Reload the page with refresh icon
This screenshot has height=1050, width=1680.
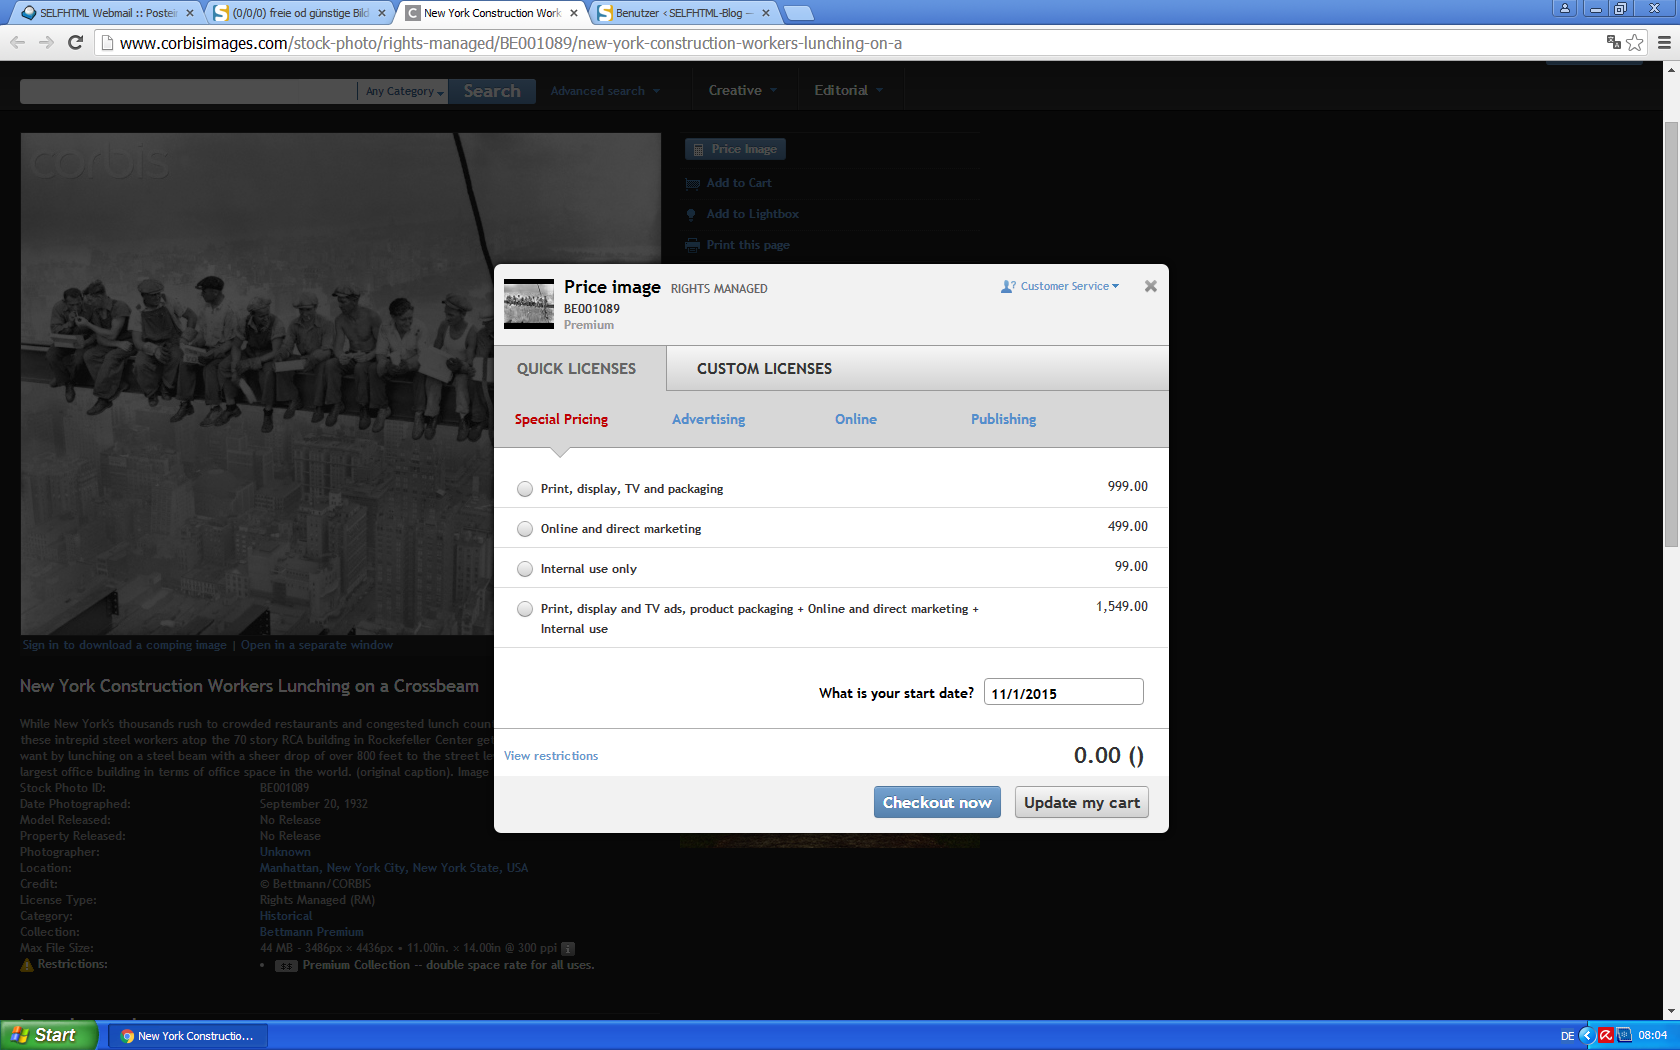pyautogui.click(x=75, y=42)
